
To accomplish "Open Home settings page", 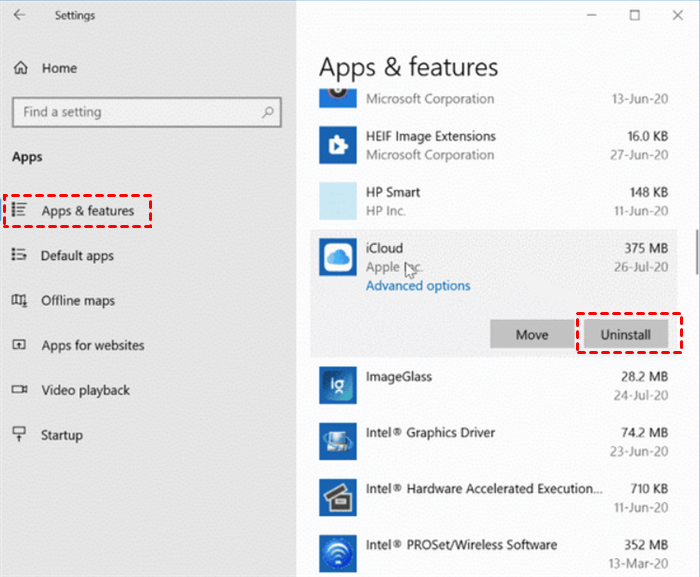I will pos(59,68).
